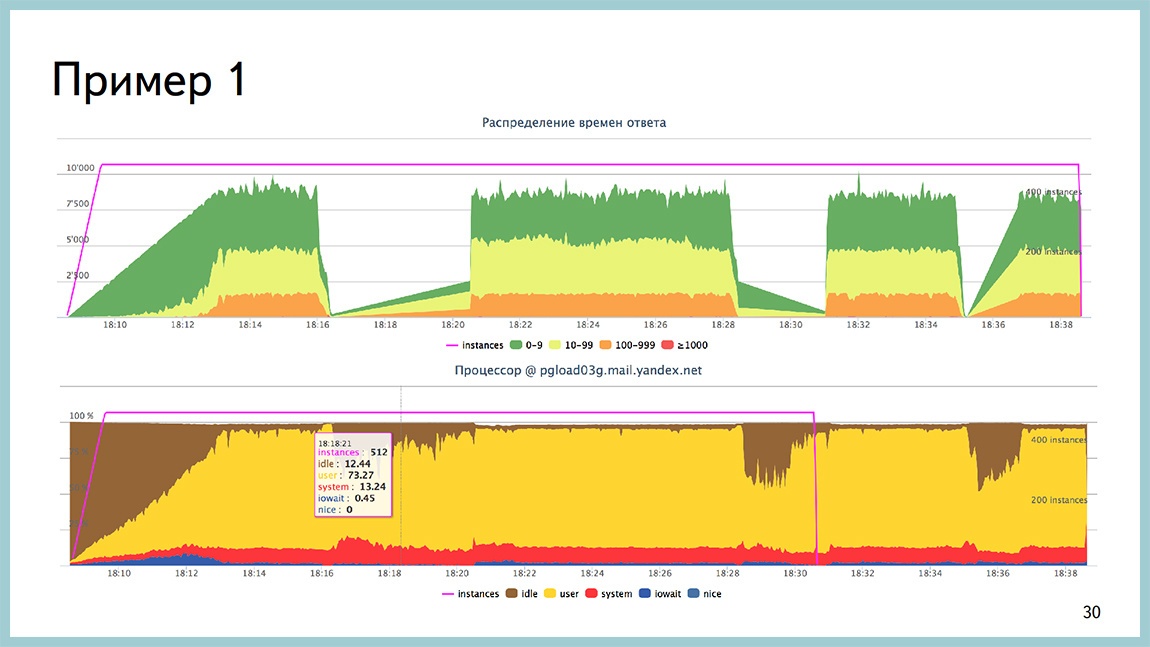Click 18:24 tick on CPU chart
Viewport: 1150px width, 647px height.
pos(592,573)
